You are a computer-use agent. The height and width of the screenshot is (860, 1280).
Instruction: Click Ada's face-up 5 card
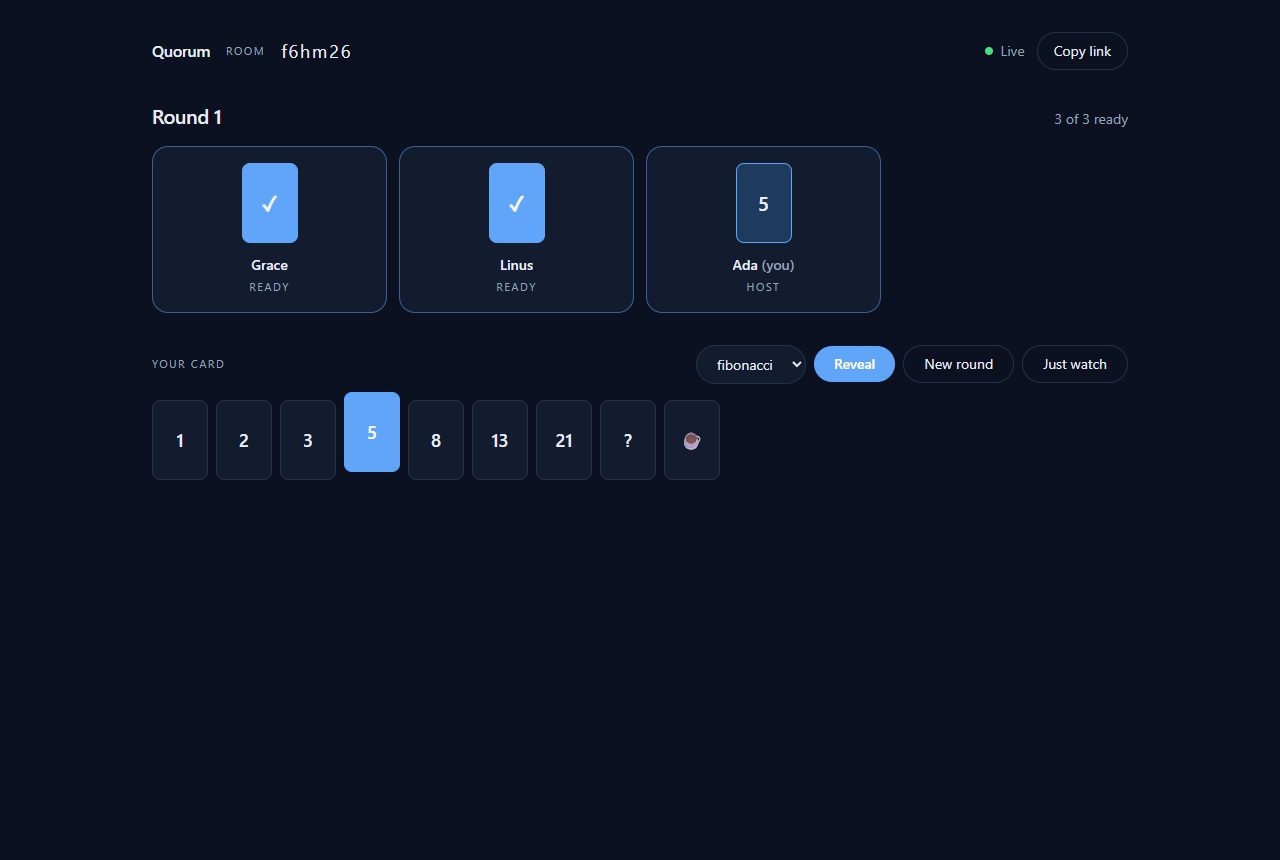pyautogui.click(x=764, y=203)
